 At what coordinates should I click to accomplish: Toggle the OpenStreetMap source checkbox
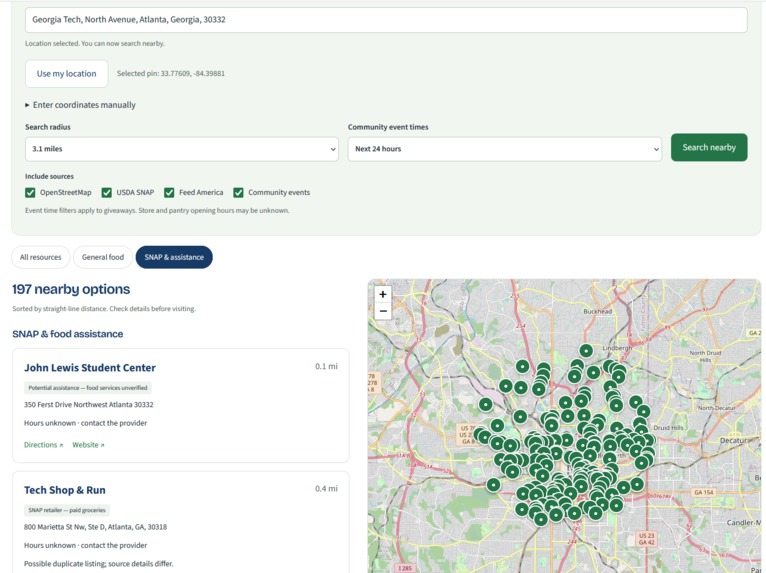(30, 192)
